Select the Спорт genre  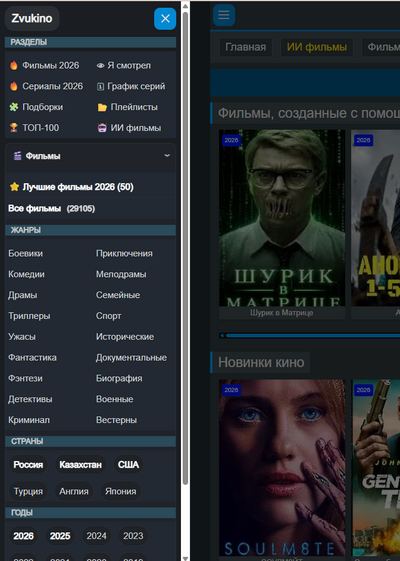point(108,316)
